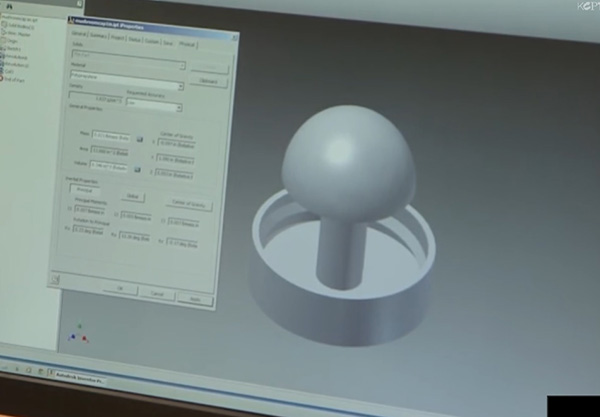Open the Custom tab in Properties dialog
The height and width of the screenshot is (417, 600).
point(152,41)
